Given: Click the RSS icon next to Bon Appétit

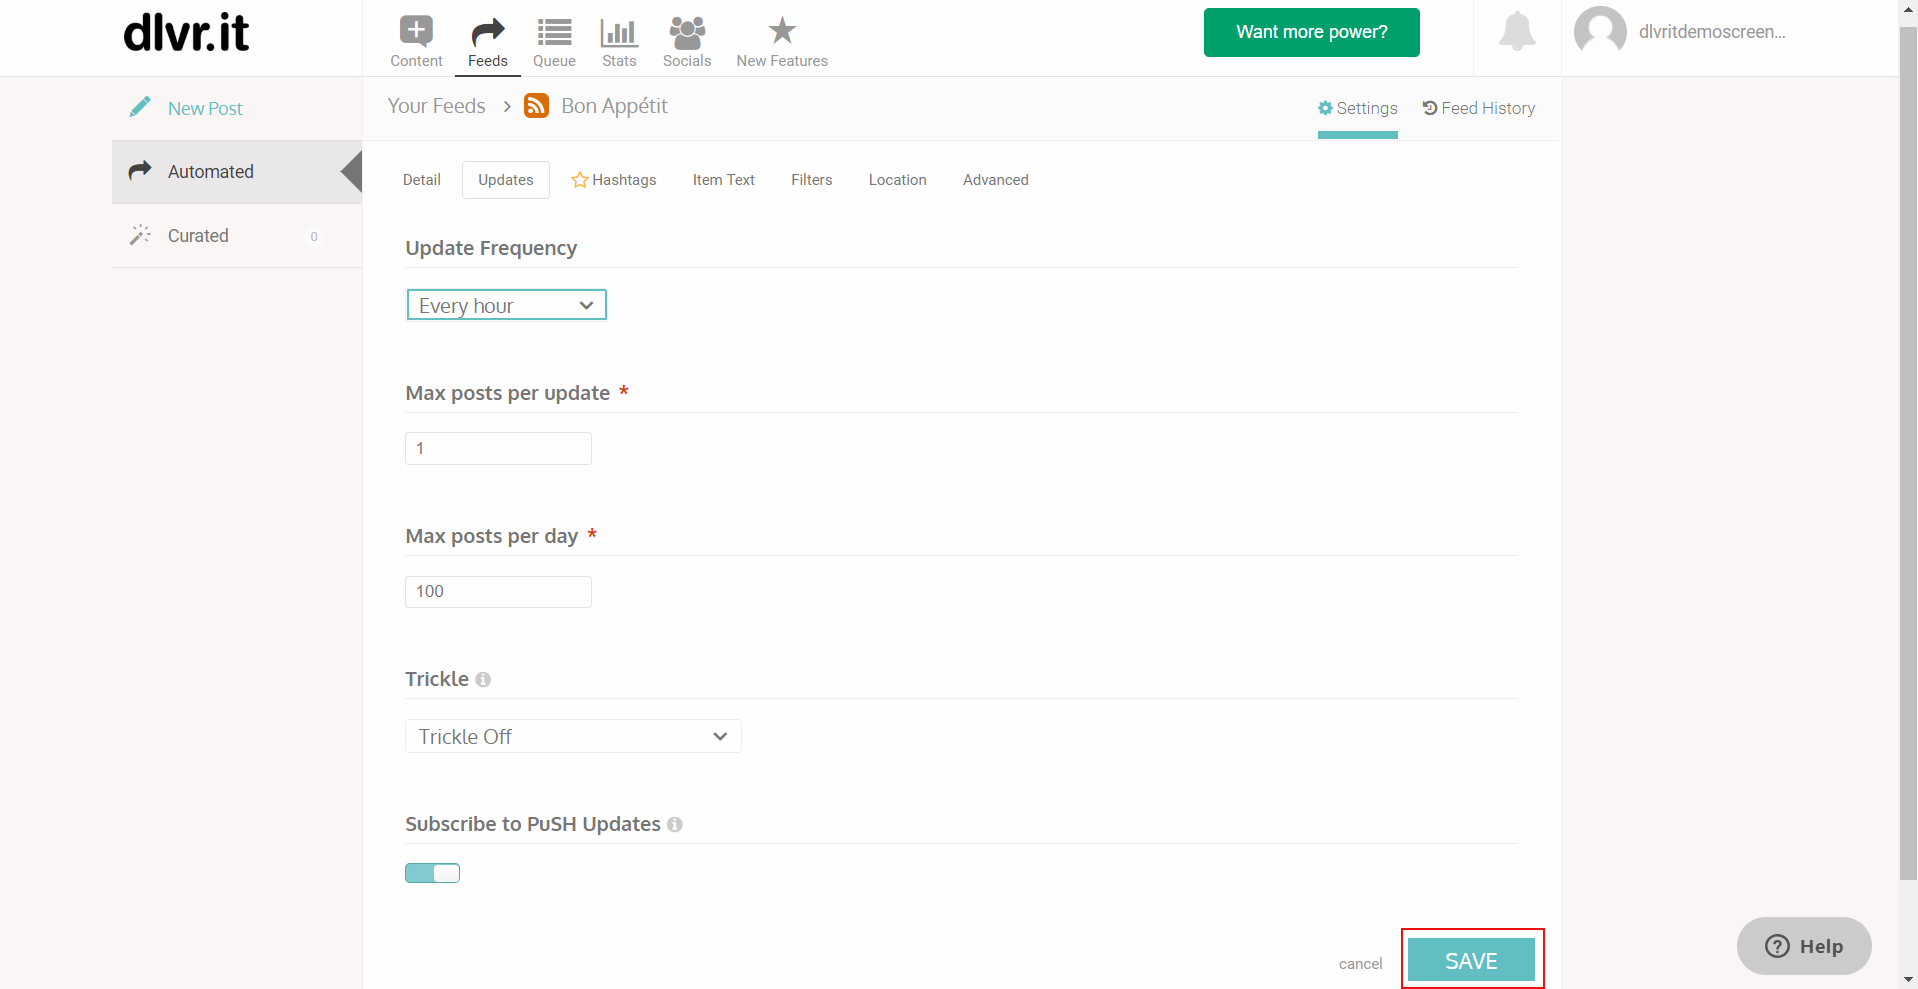Looking at the screenshot, I should click(x=537, y=106).
